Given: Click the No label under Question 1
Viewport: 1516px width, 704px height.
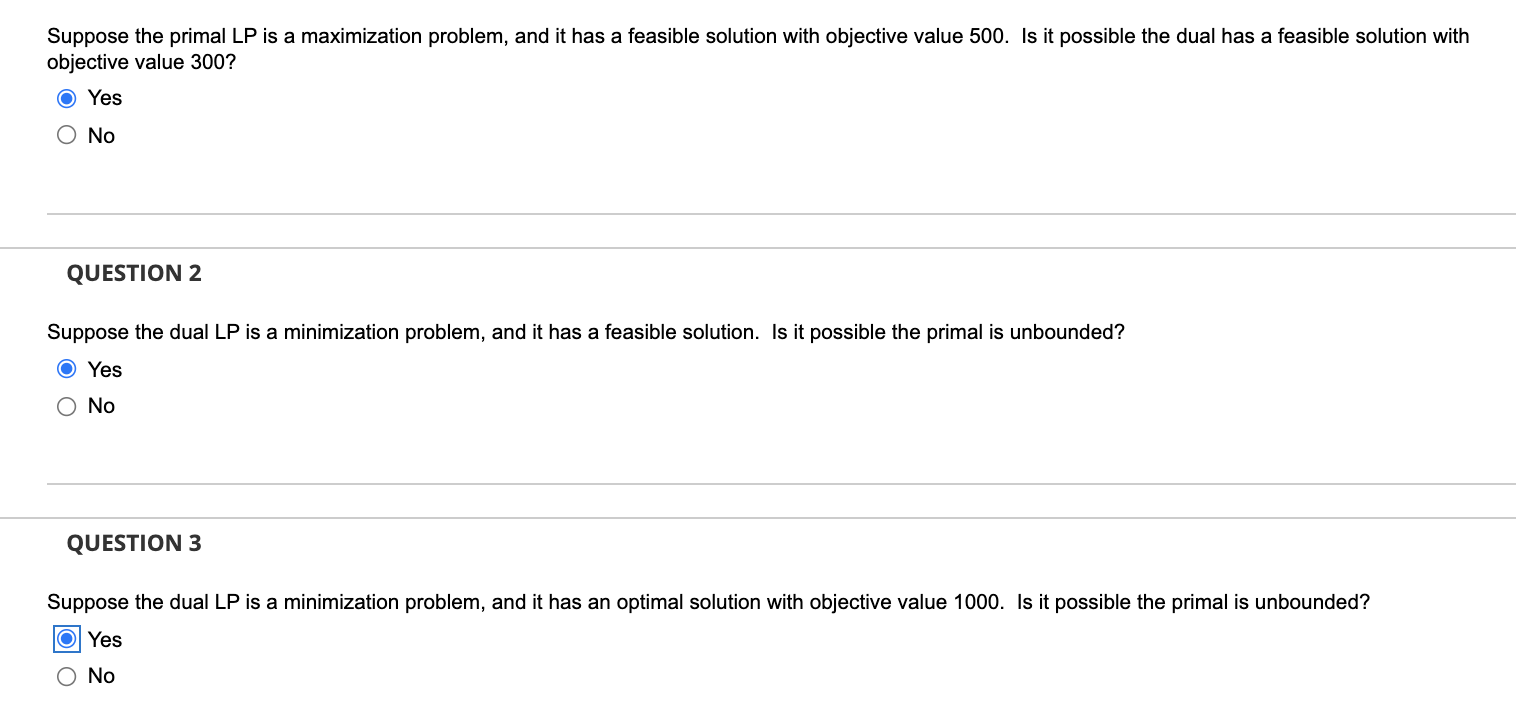Looking at the screenshot, I should (101, 135).
